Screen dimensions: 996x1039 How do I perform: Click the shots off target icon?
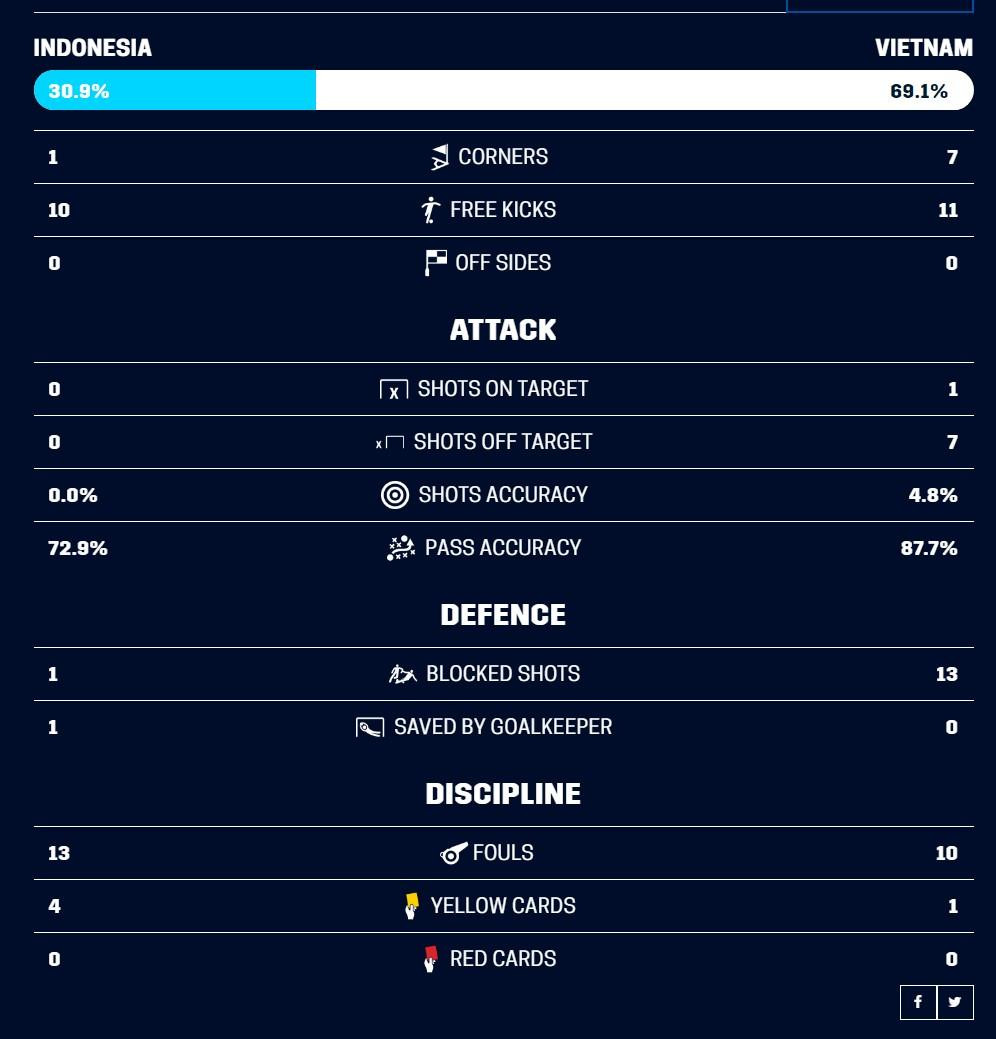[390, 443]
